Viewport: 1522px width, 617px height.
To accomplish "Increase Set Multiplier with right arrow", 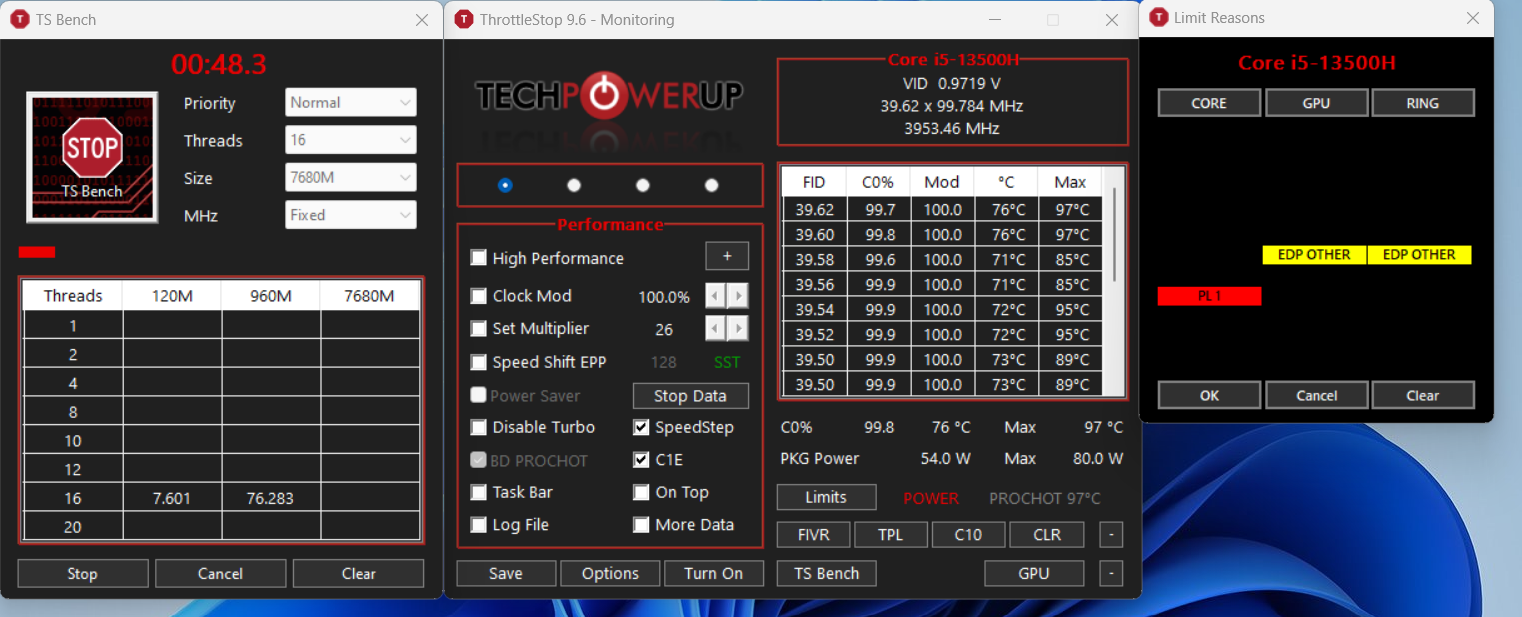I will point(738,328).
